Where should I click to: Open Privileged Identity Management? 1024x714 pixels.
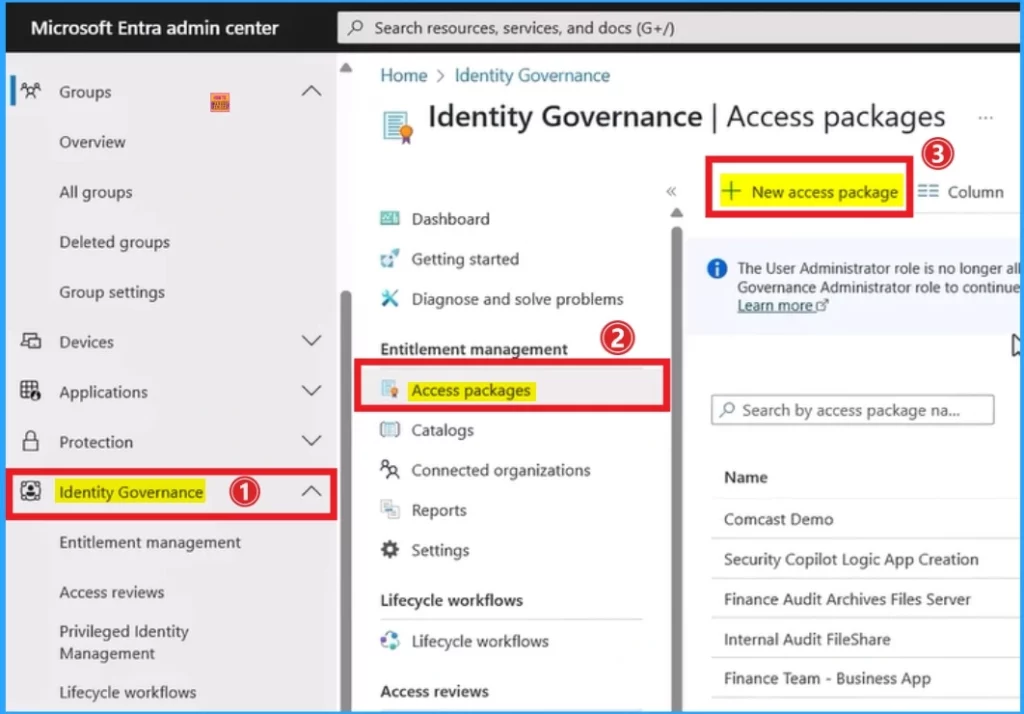pyautogui.click(x=124, y=642)
